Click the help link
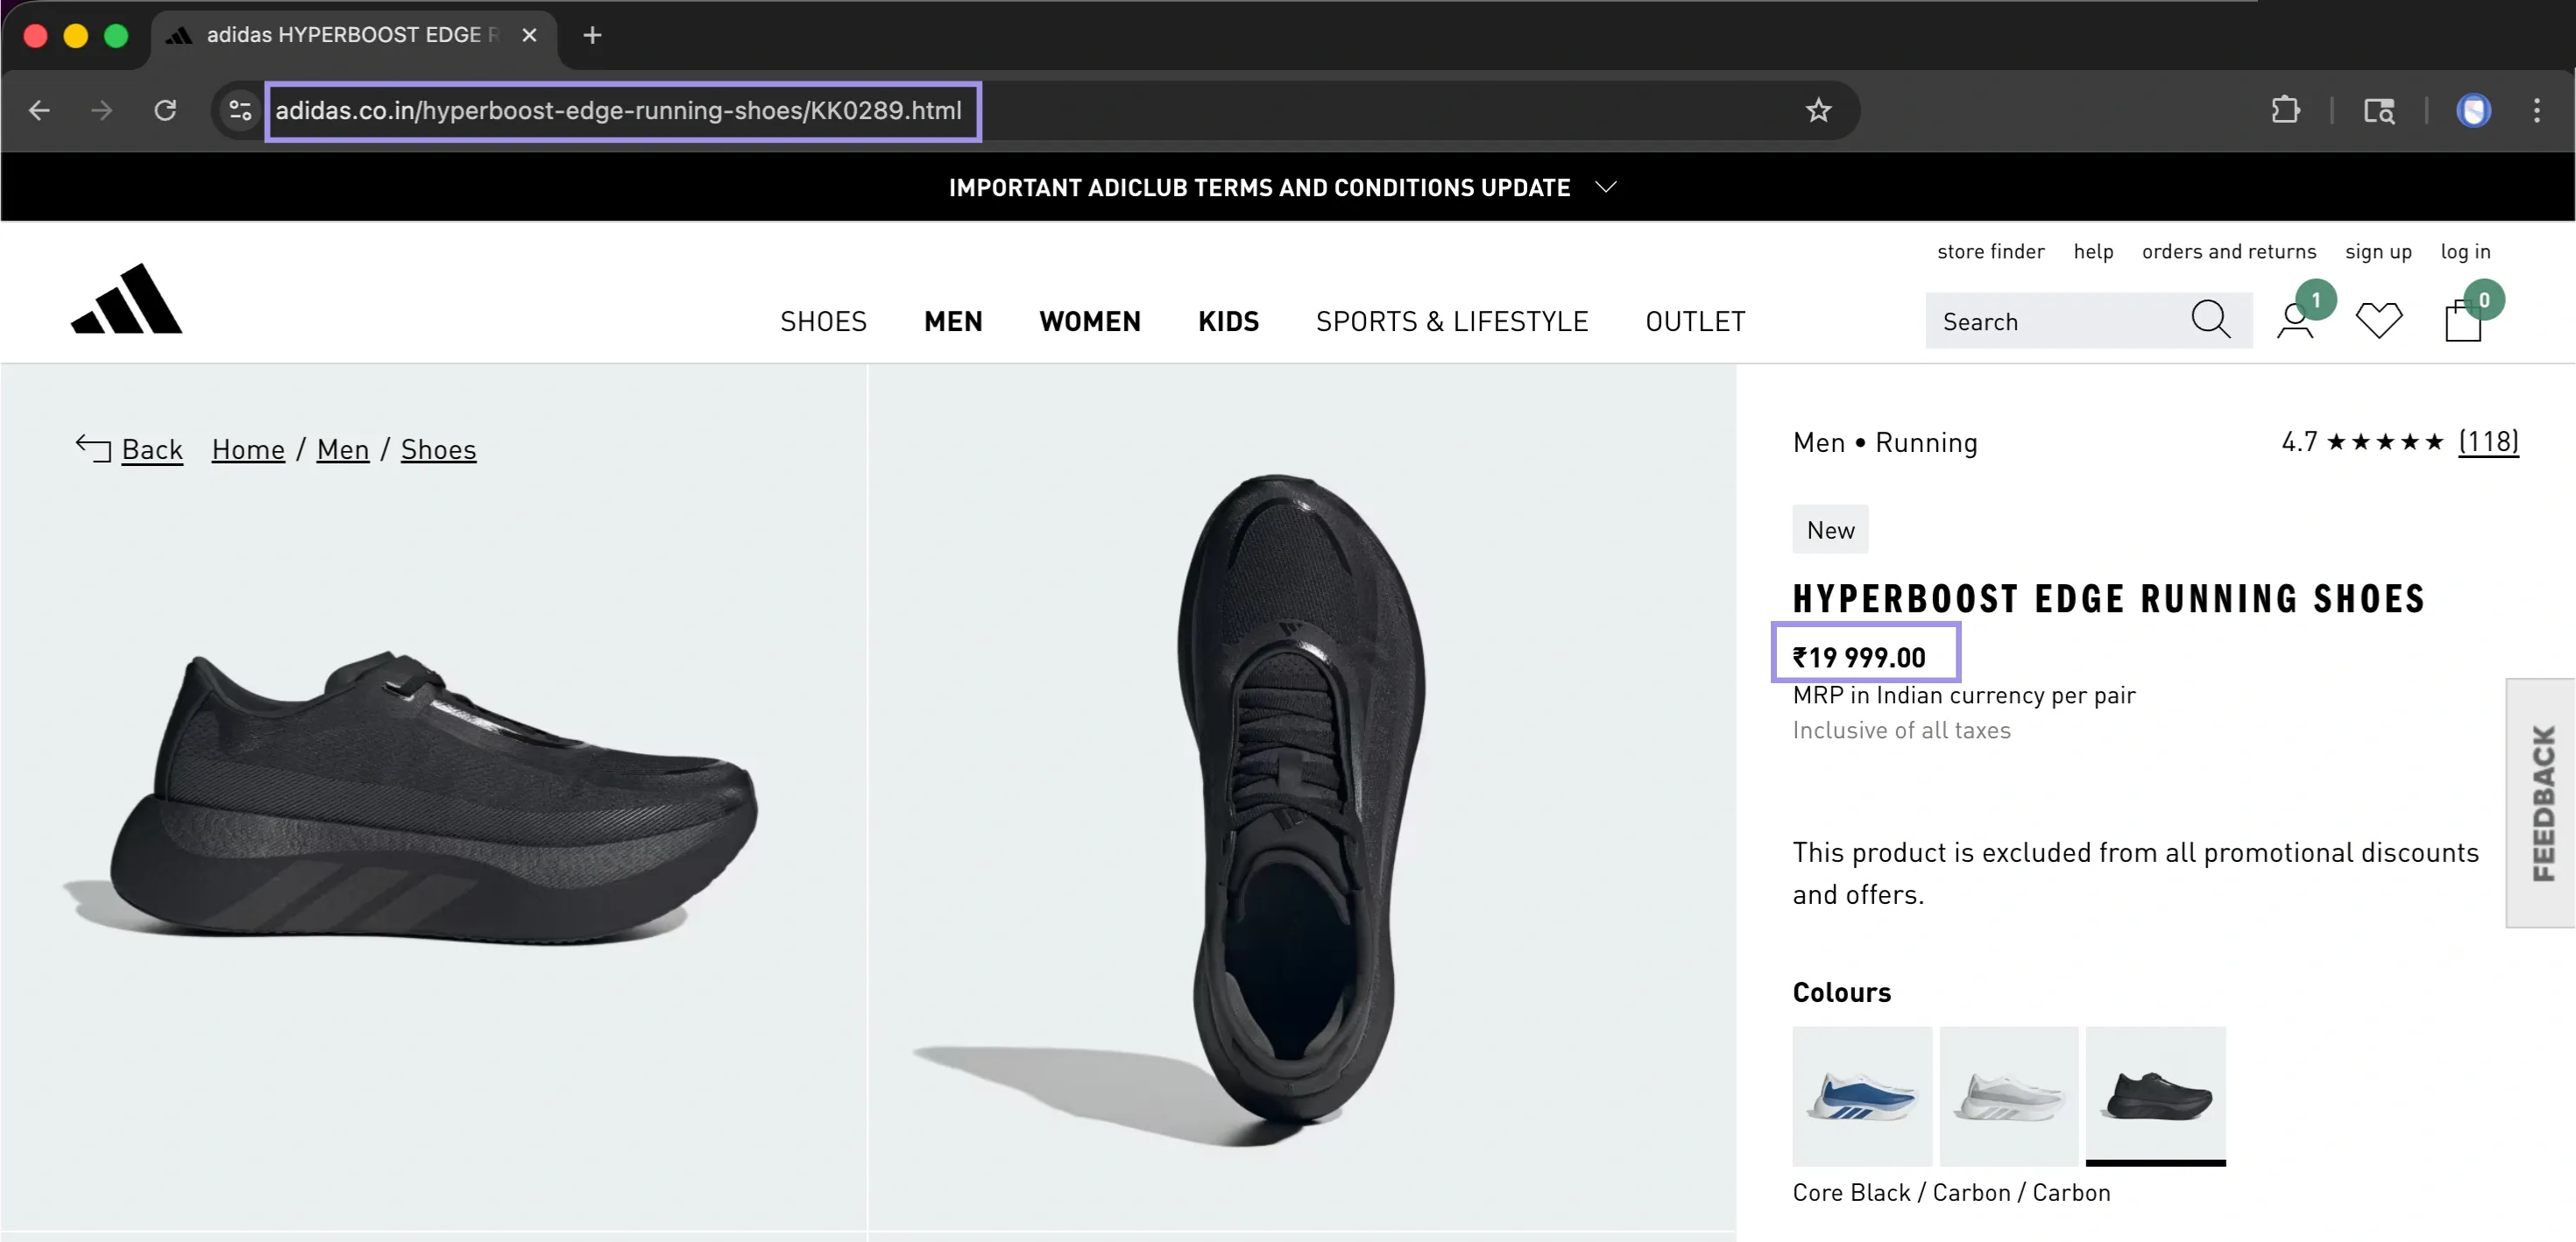 [2093, 251]
